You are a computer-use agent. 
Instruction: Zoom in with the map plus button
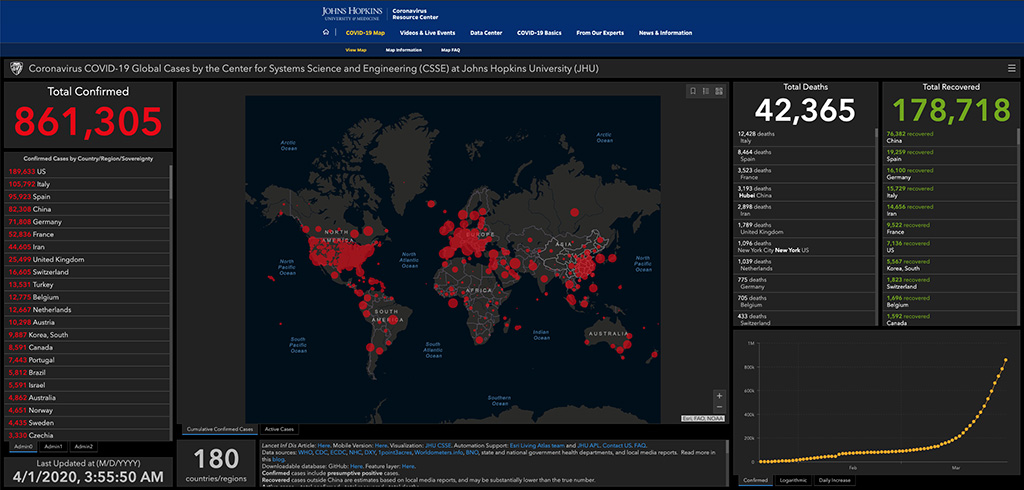pyautogui.click(x=719, y=396)
